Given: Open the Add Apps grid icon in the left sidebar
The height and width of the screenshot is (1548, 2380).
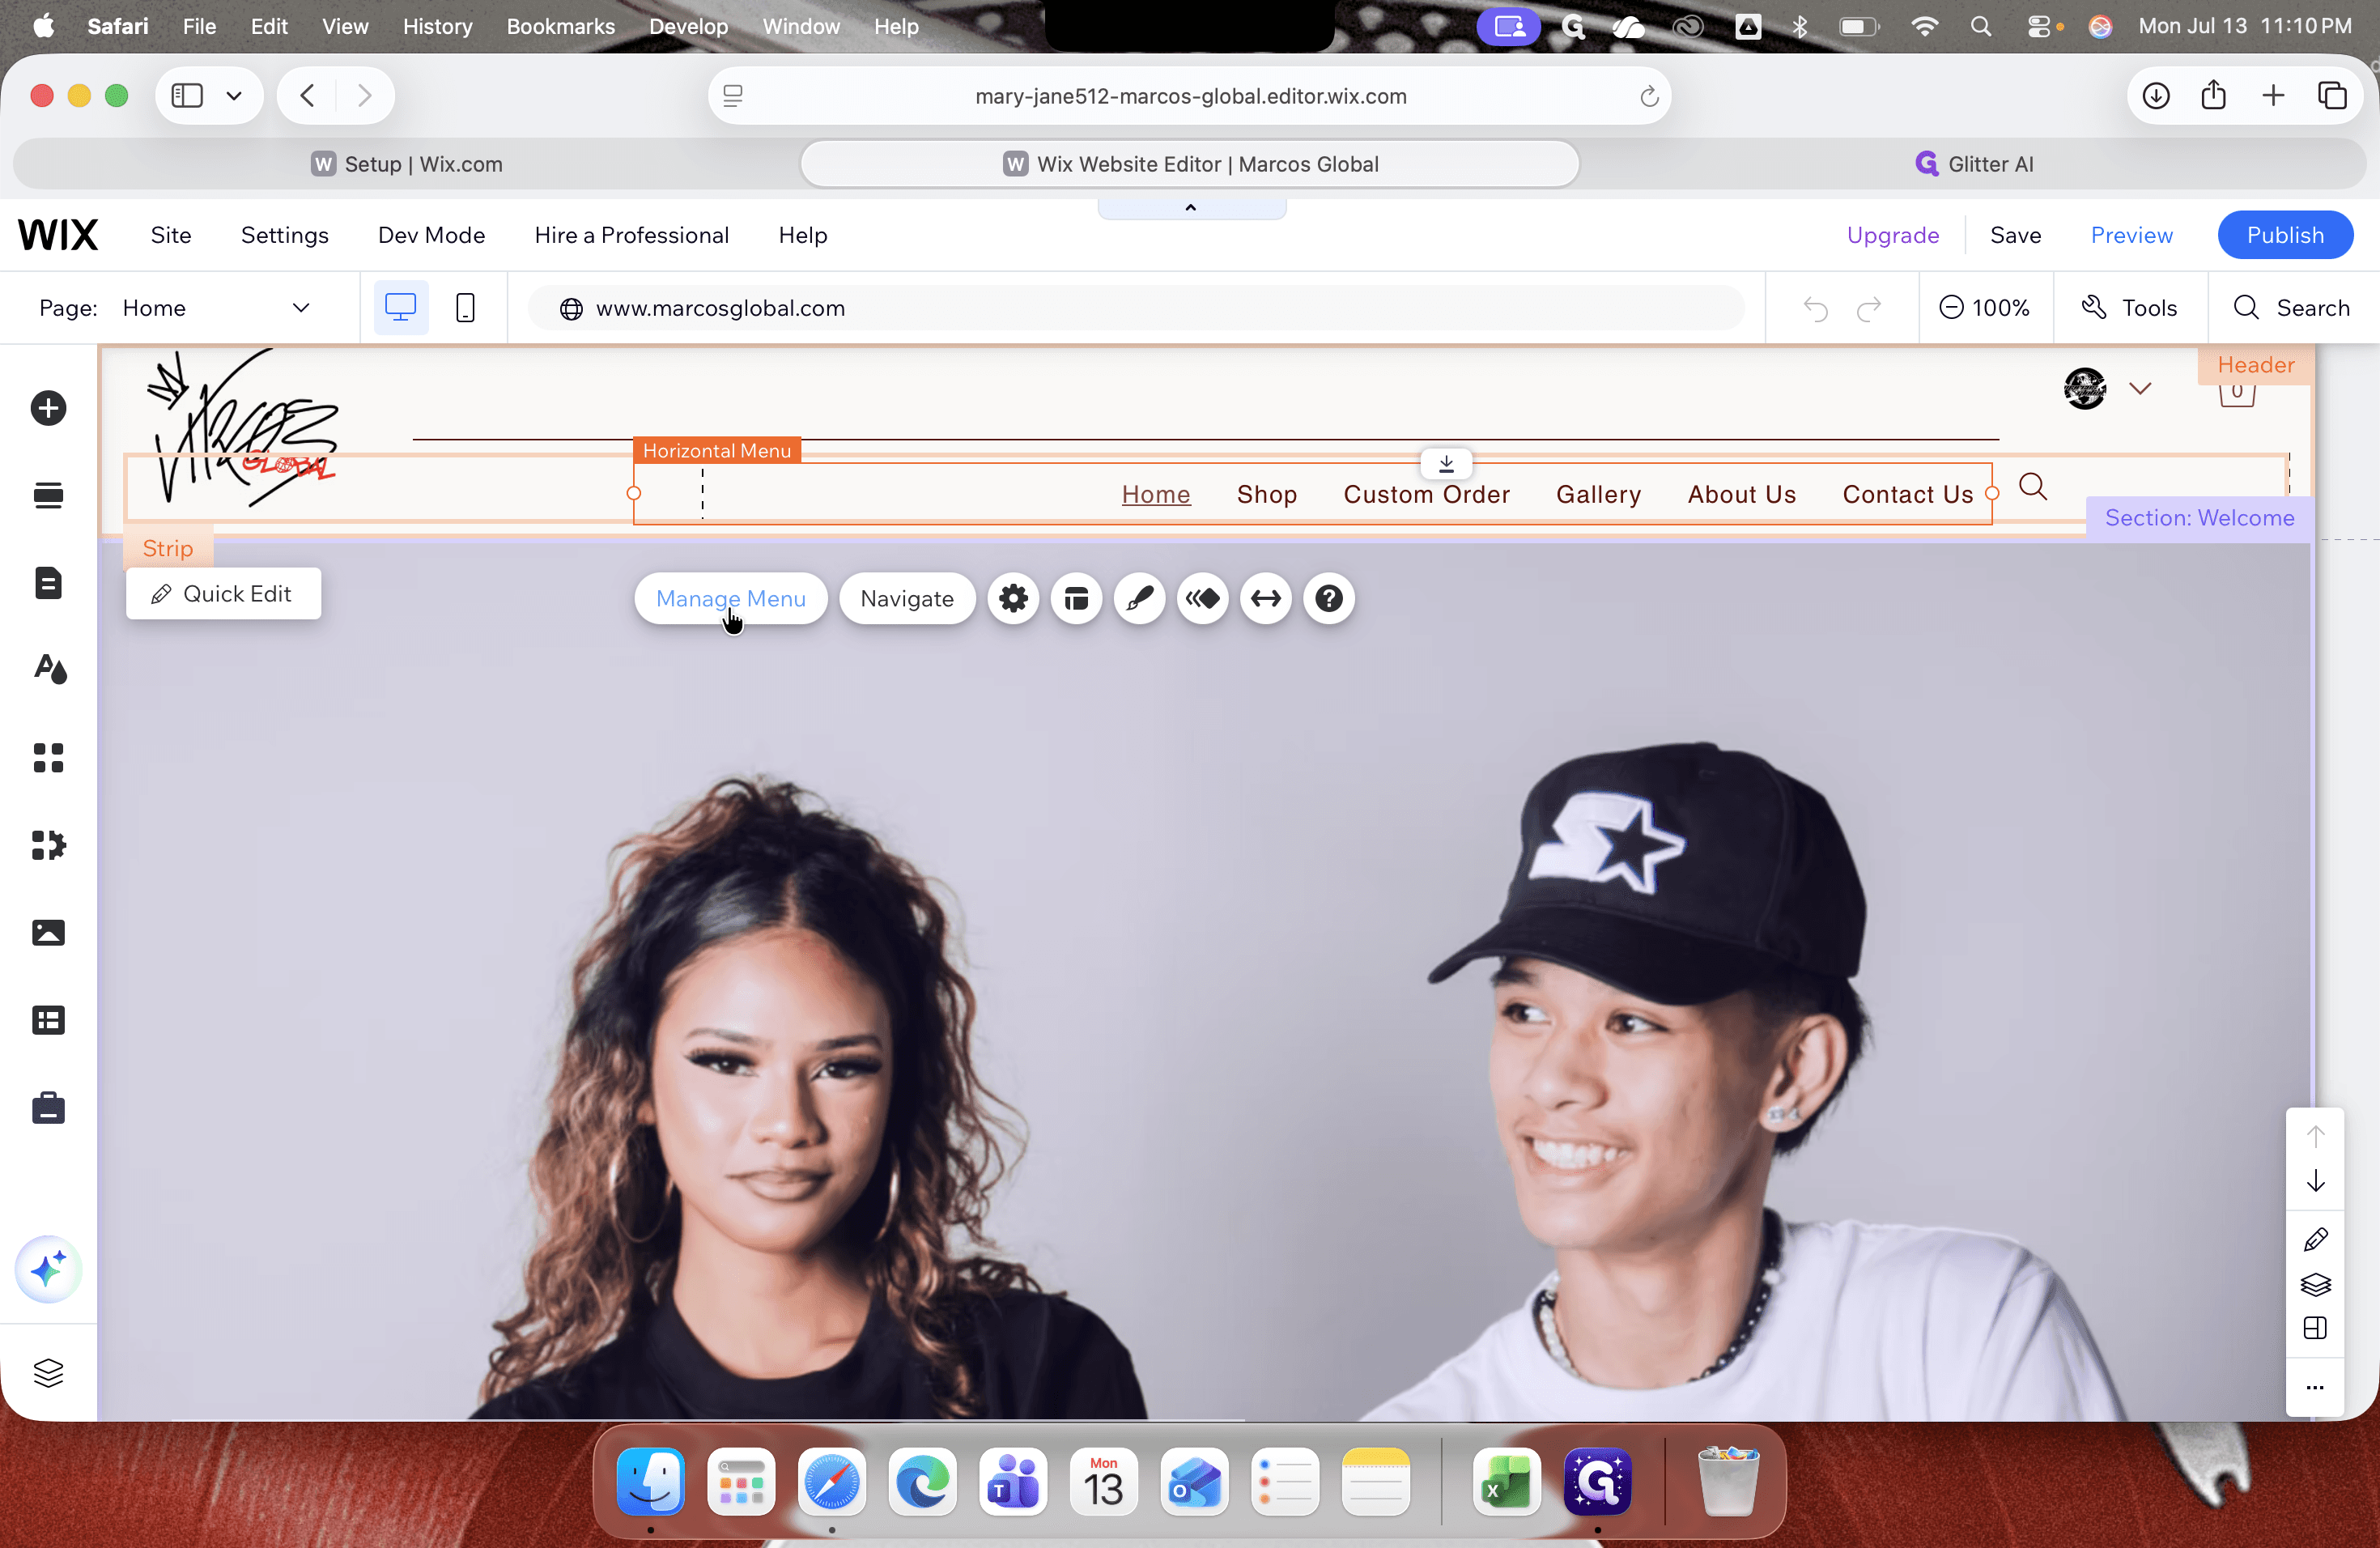Looking at the screenshot, I should pos(48,757).
